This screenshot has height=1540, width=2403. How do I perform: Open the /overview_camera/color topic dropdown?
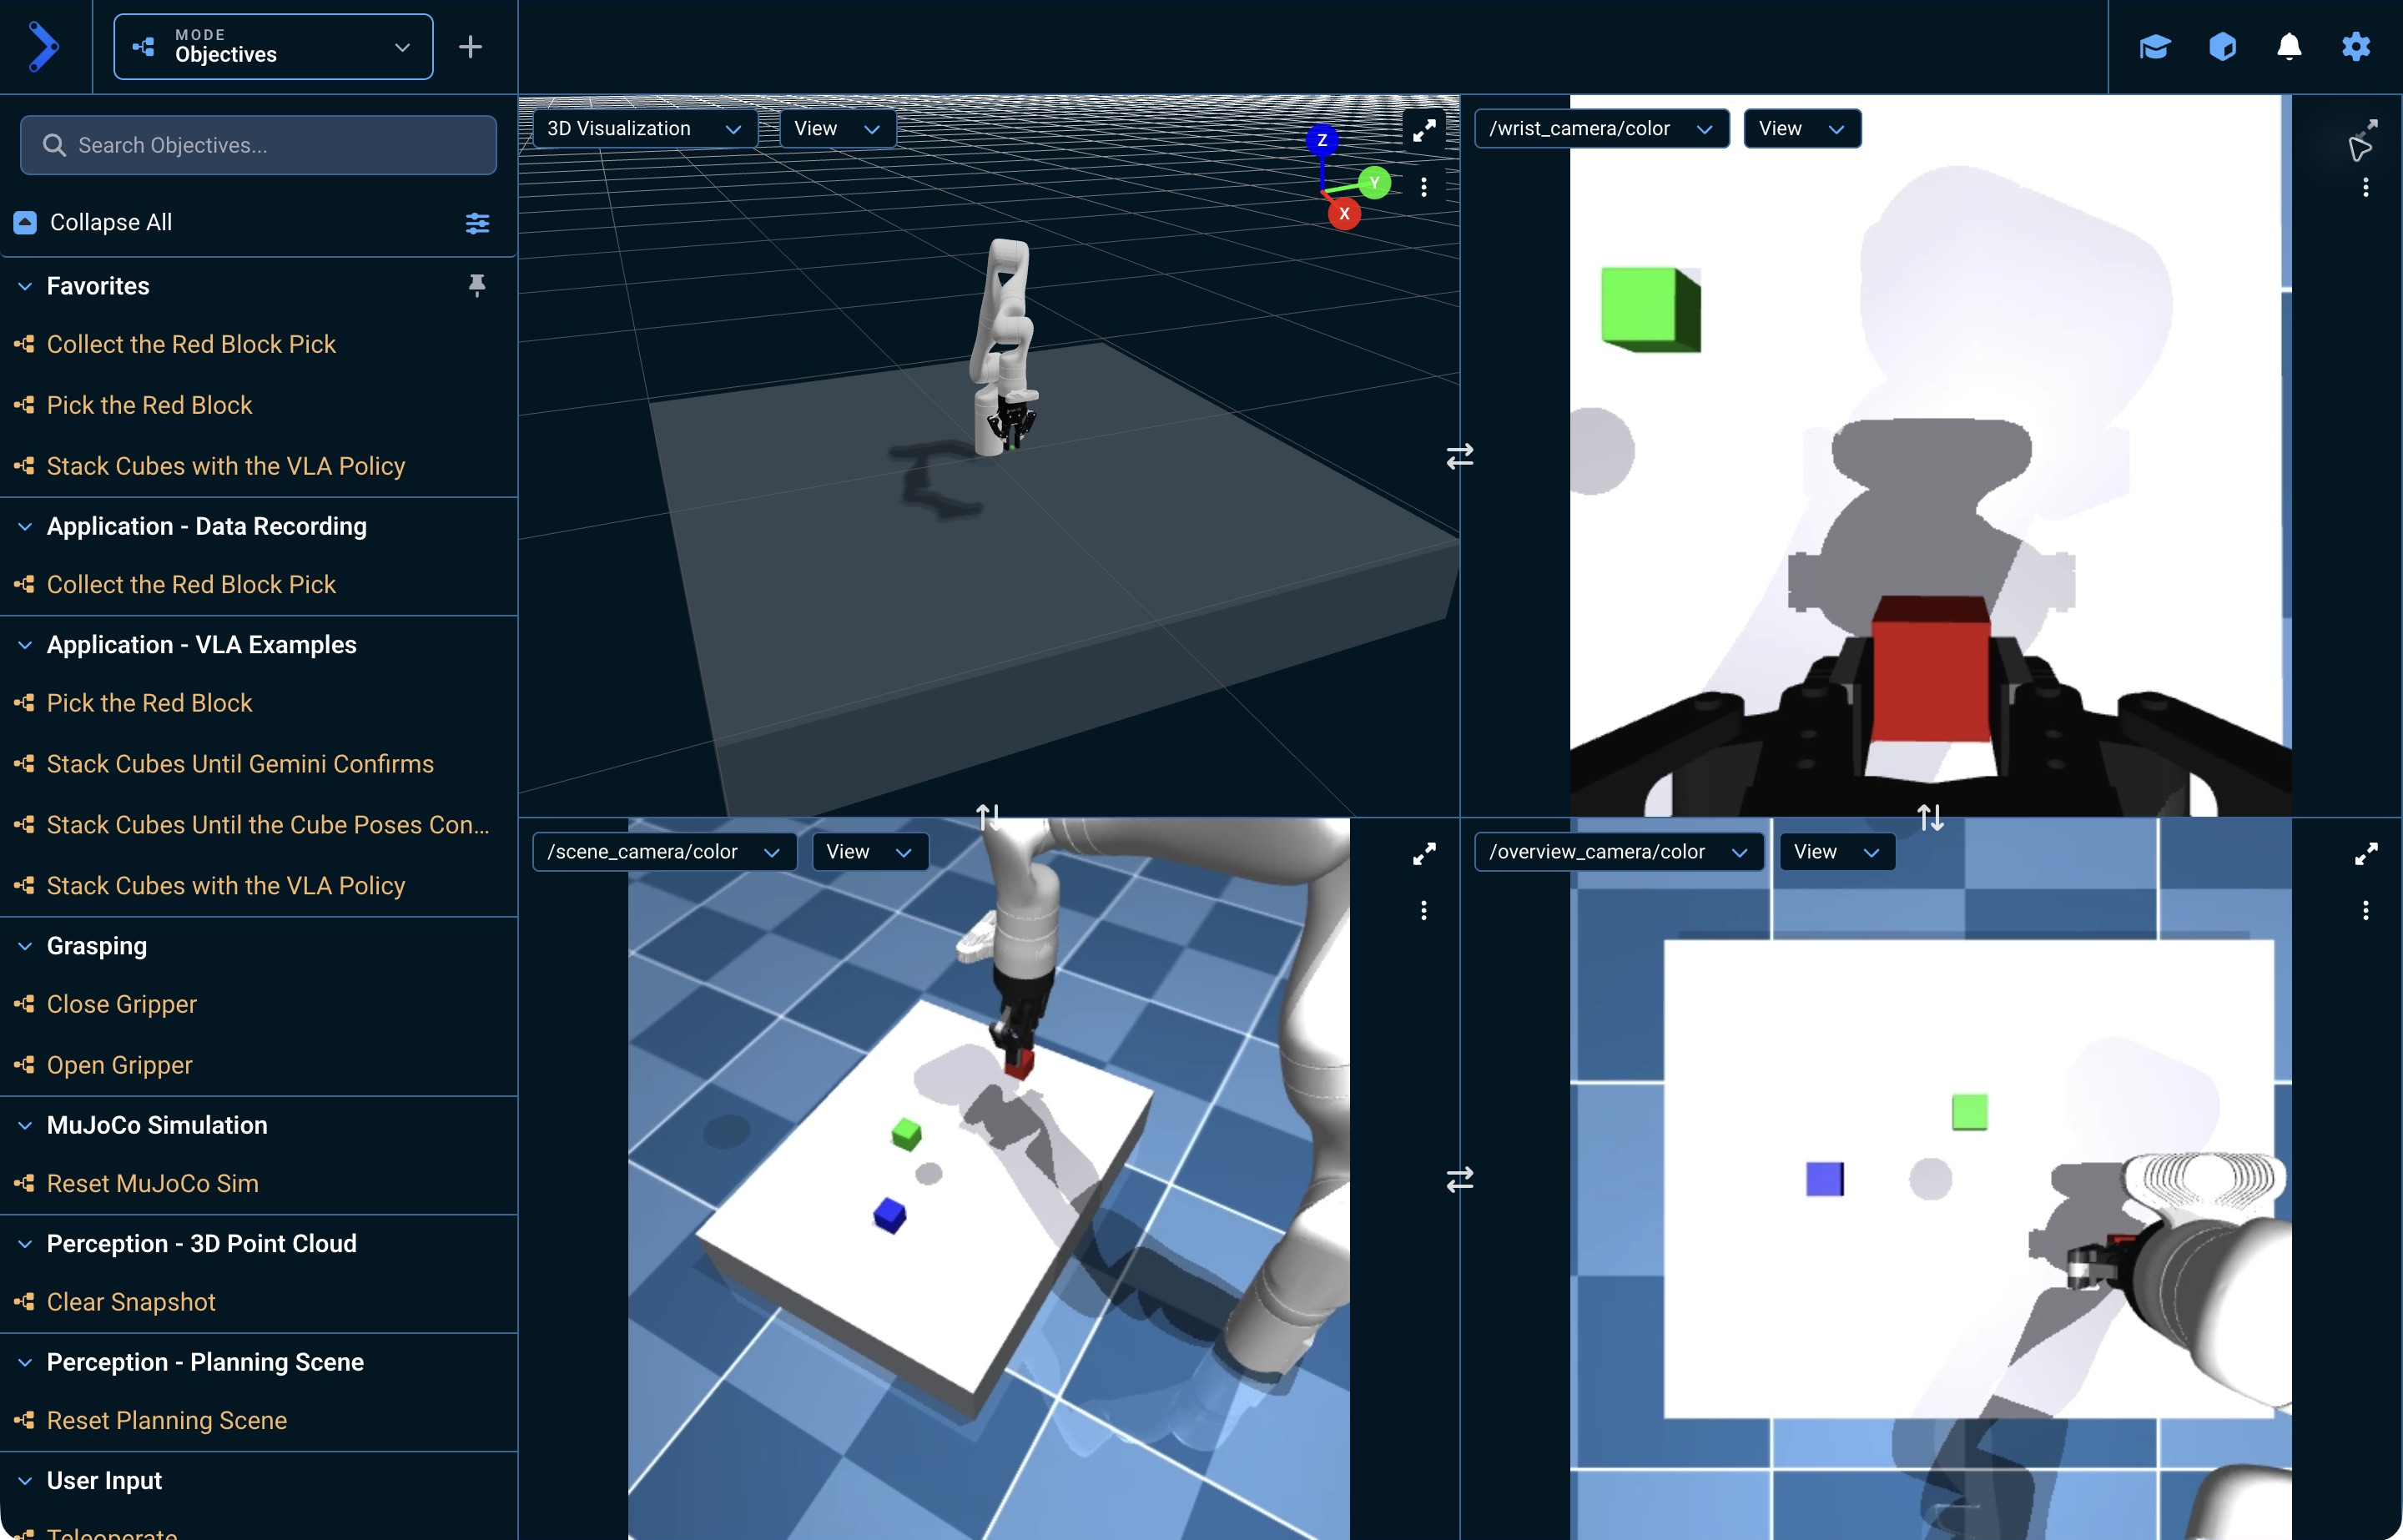point(1618,852)
